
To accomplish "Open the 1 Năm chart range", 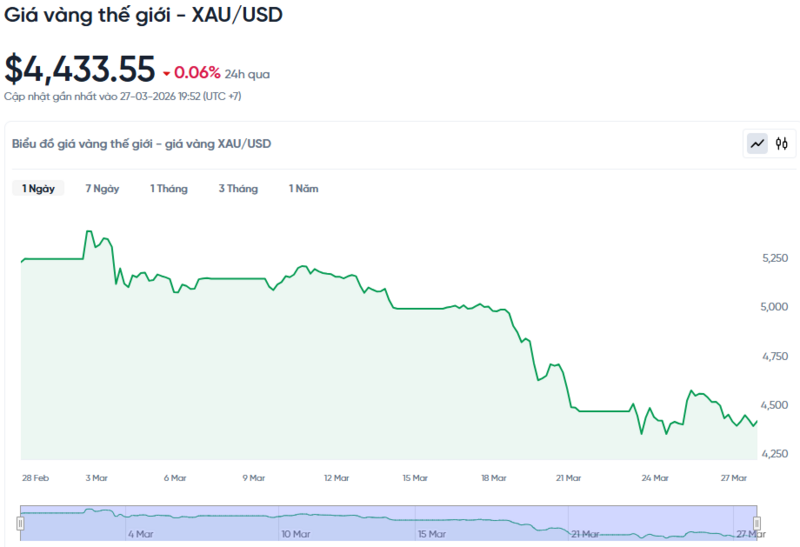I will pyautogui.click(x=303, y=188).
